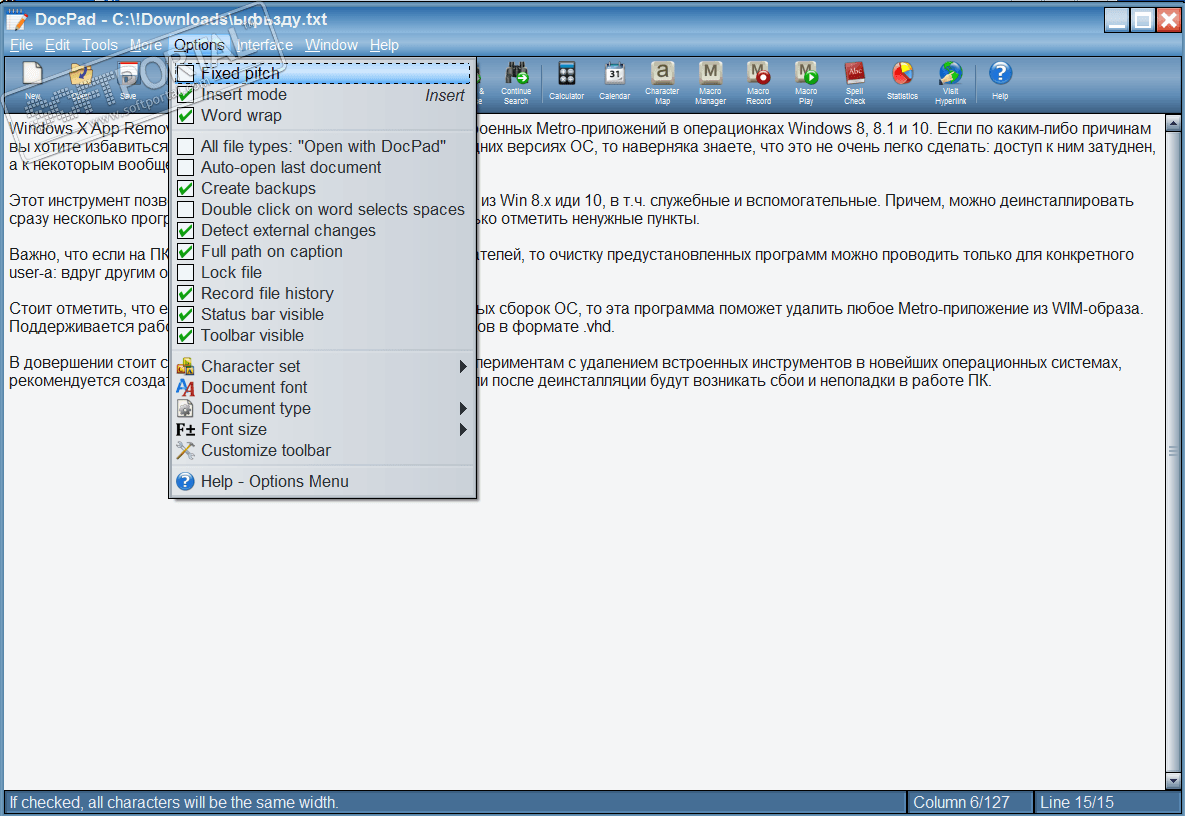
Task: Hide the status bar via Status bar visible
Action: [185, 314]
